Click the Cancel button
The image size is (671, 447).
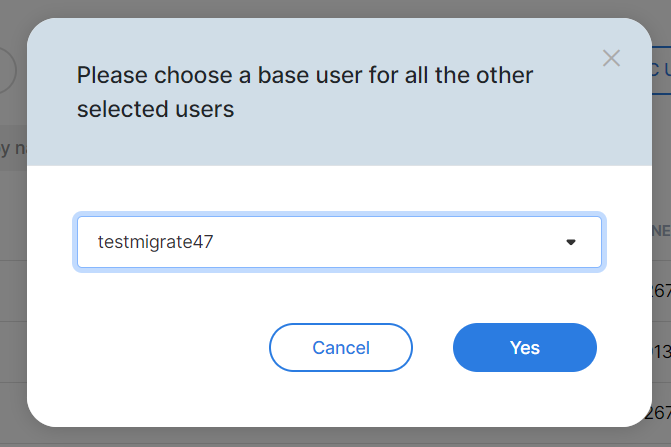click(x=341, y=348)
